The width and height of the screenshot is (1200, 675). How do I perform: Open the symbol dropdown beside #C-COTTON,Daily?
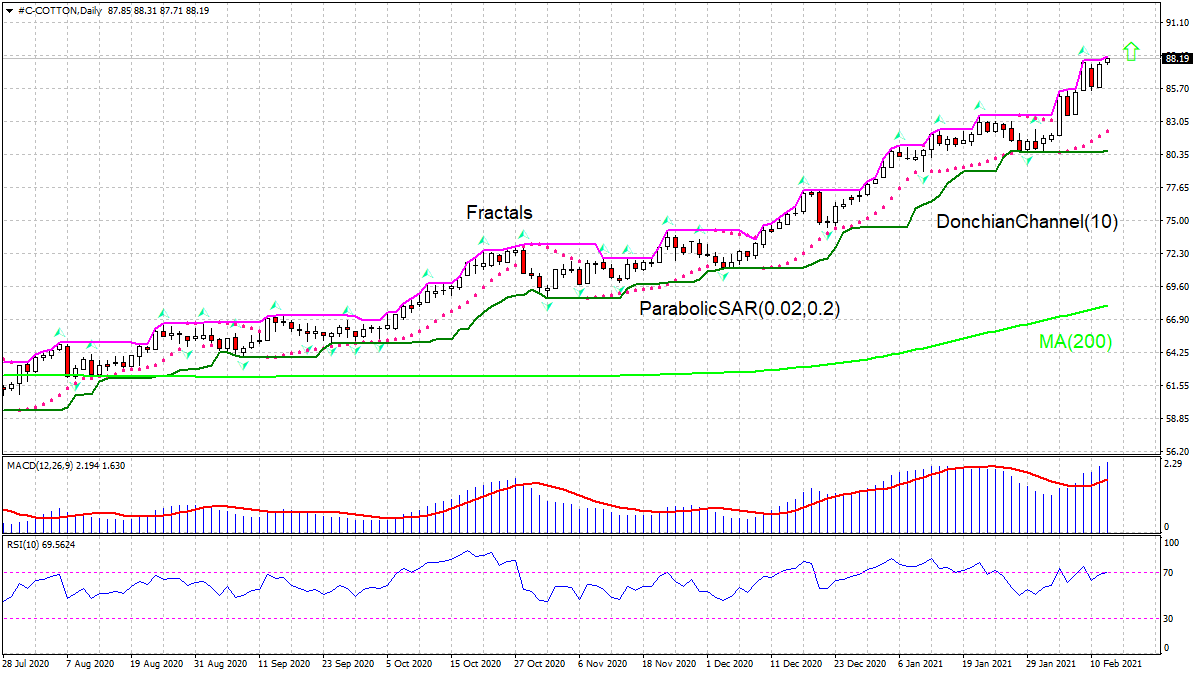[10, 11]
